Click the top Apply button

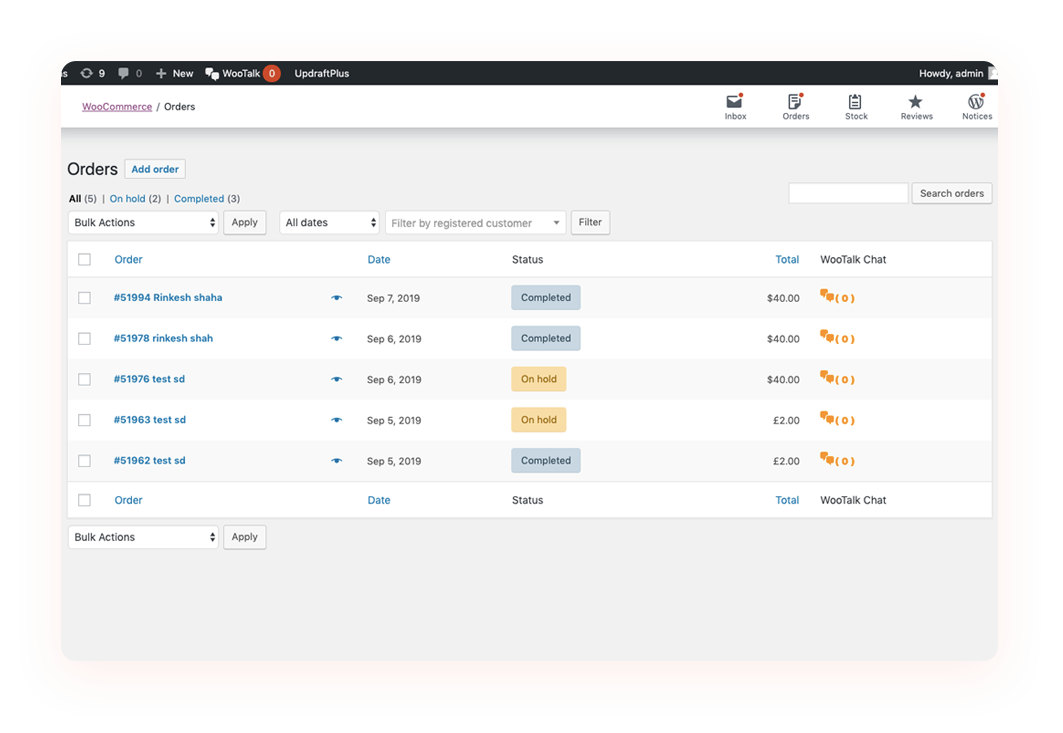coord(245,222)
